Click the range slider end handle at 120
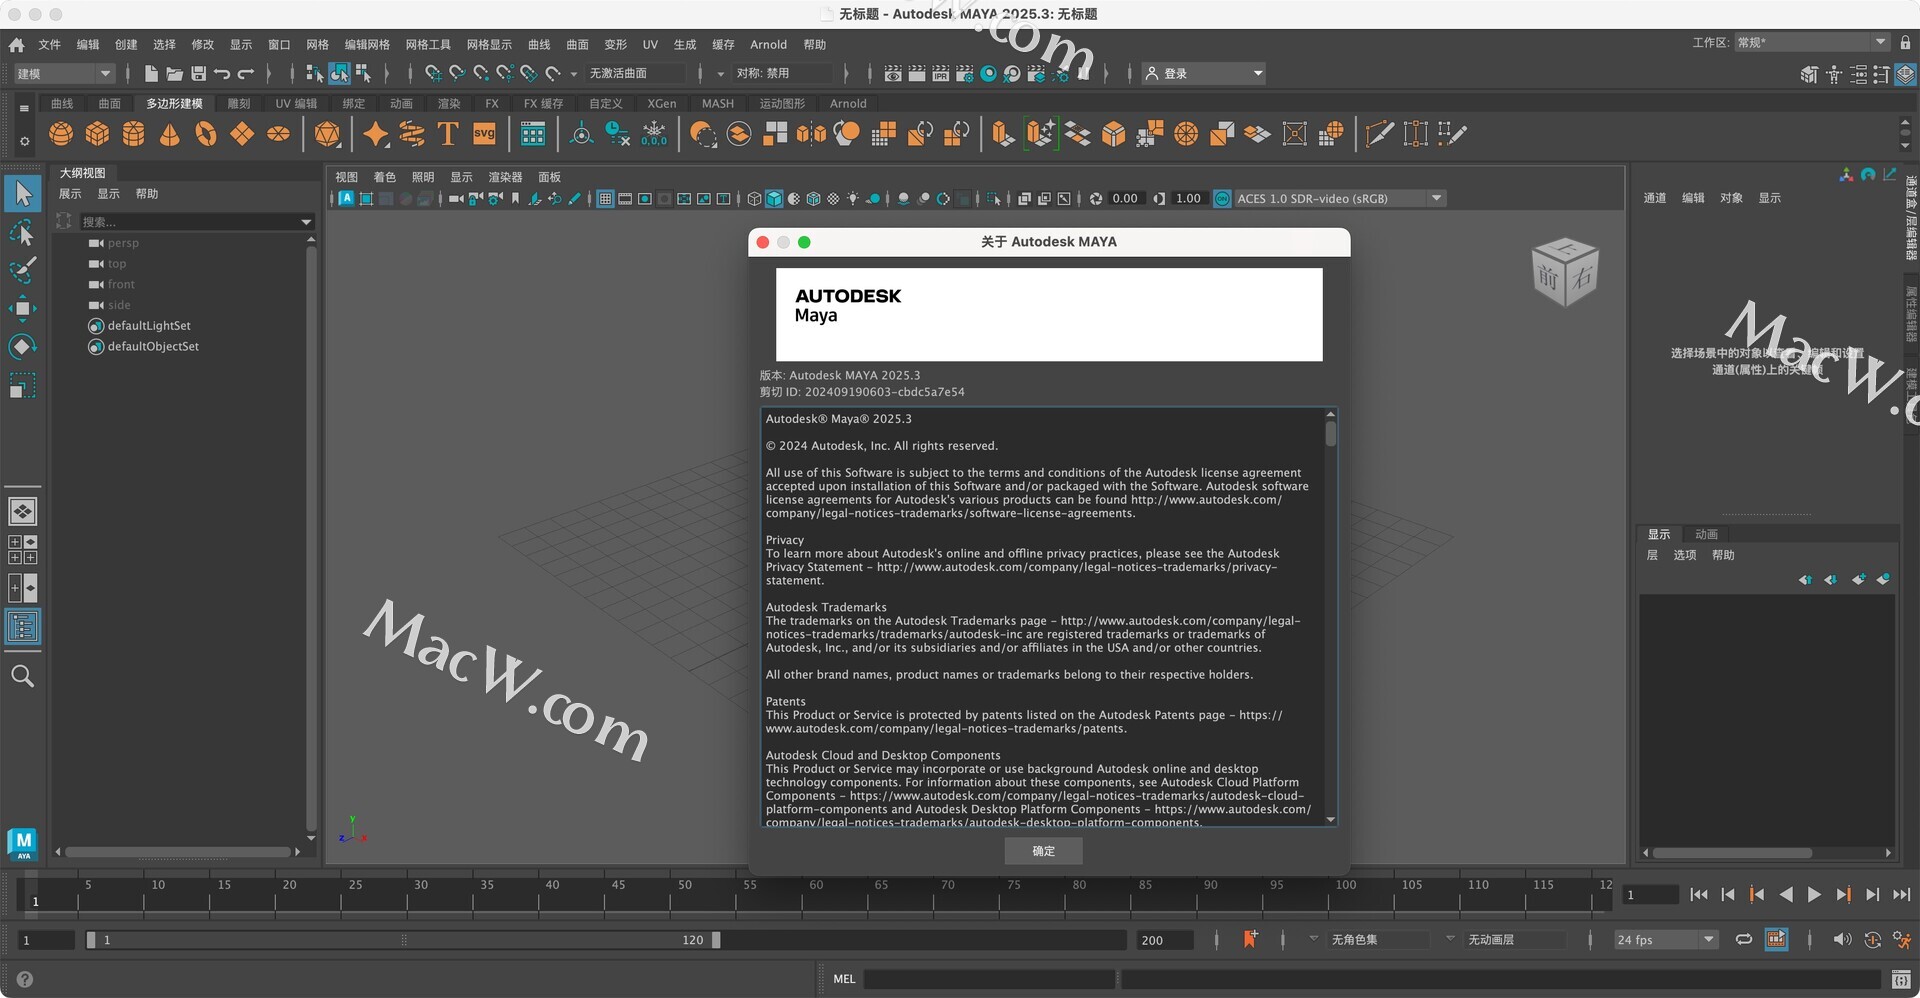 coord(716,940)
